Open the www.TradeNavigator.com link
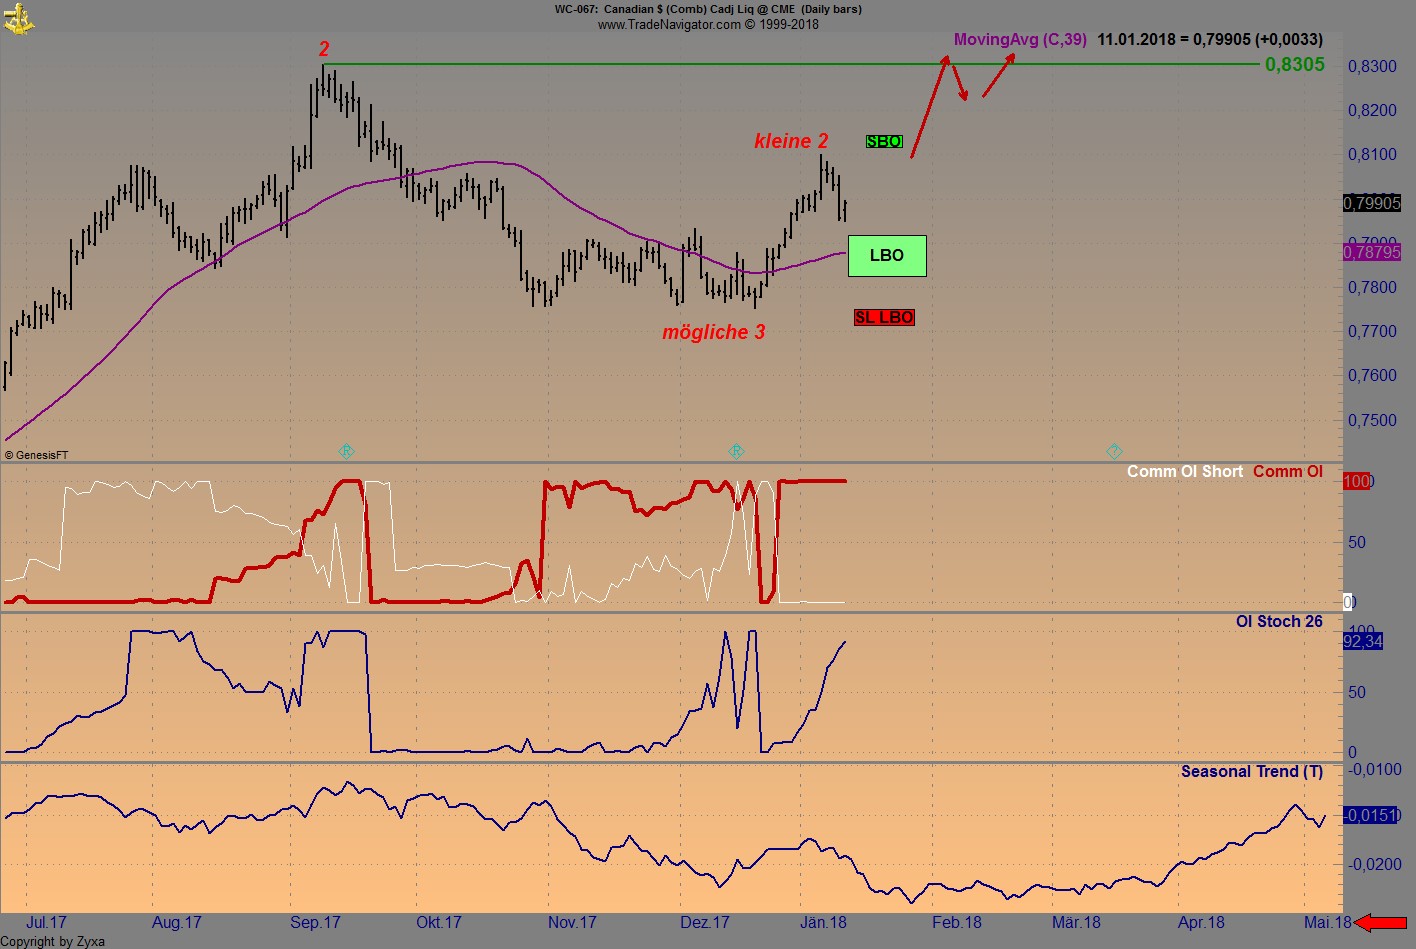Screen dimensions: 1416x949 [x=667, y=24]
